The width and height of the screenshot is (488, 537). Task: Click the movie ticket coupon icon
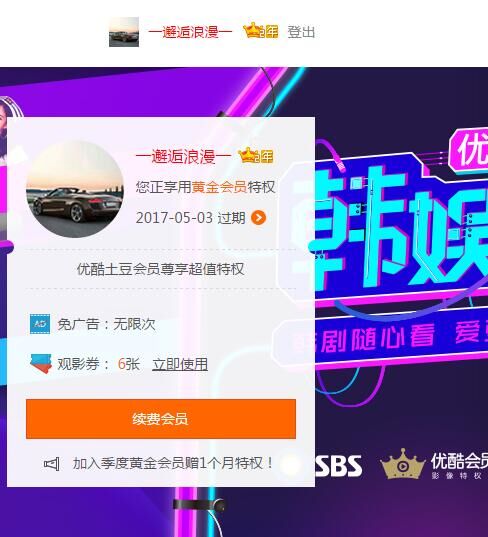(40, 363)
